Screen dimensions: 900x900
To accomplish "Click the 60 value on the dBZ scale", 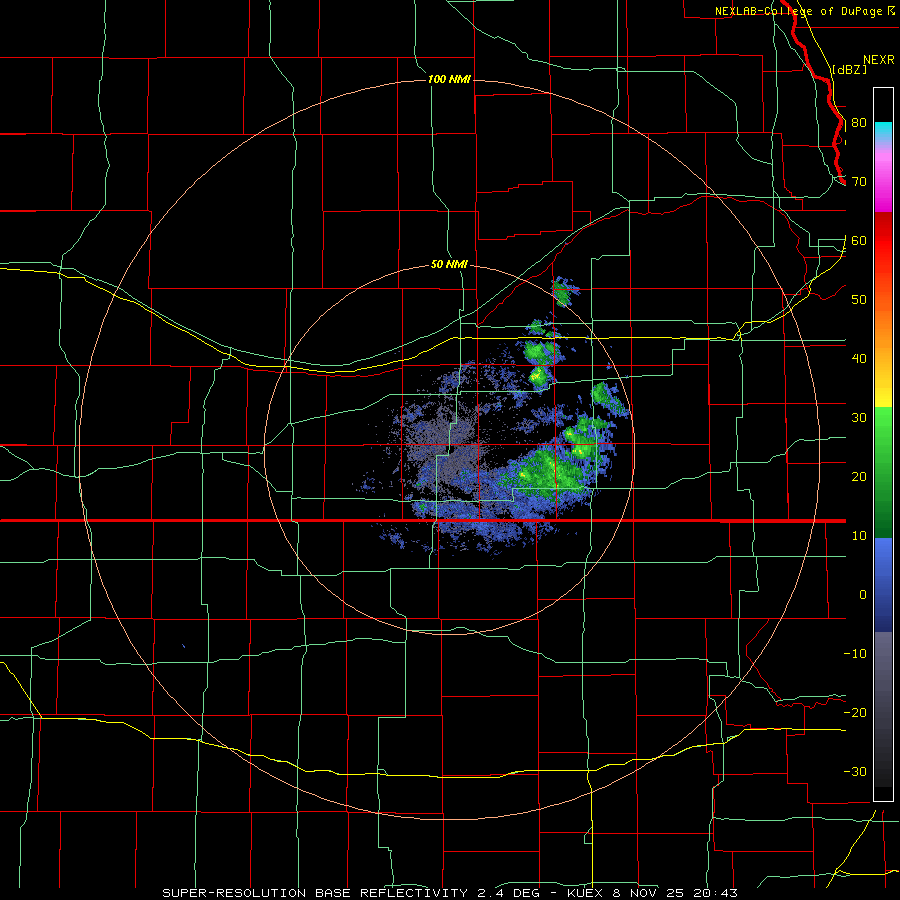I will (x=859, y=241).
